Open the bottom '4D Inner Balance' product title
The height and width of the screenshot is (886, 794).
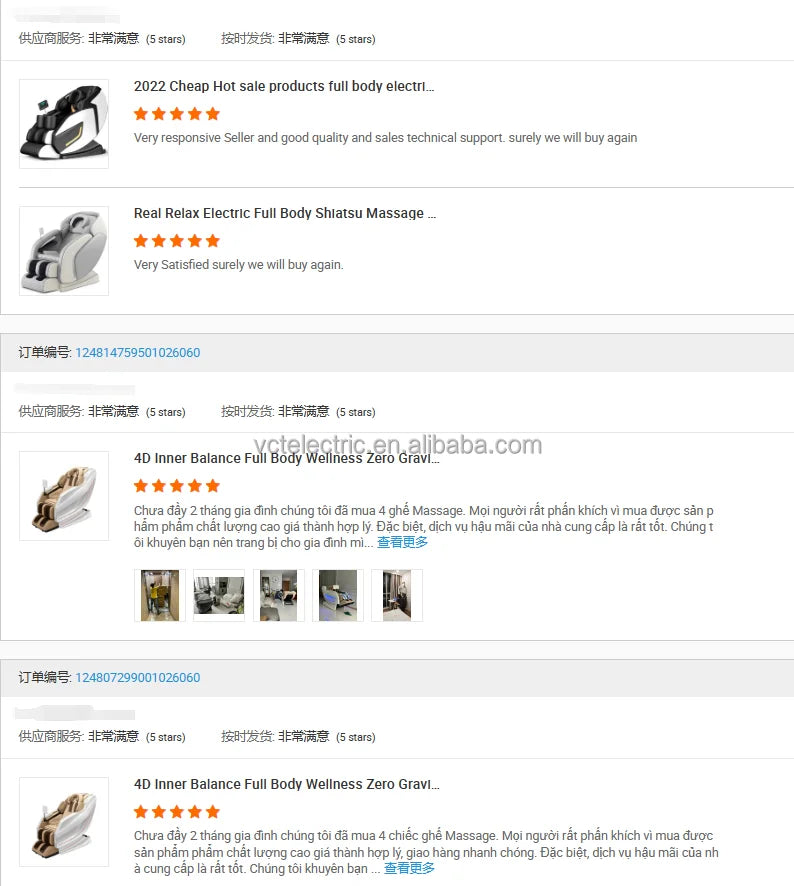click(287, 784)
